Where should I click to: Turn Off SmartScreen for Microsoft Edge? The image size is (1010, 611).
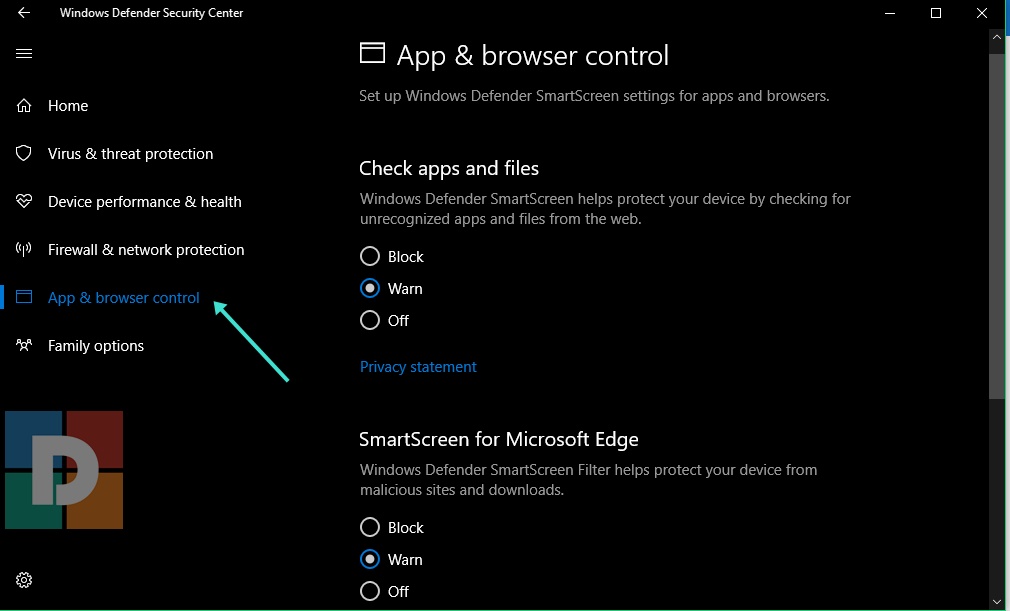pos(370,591)
